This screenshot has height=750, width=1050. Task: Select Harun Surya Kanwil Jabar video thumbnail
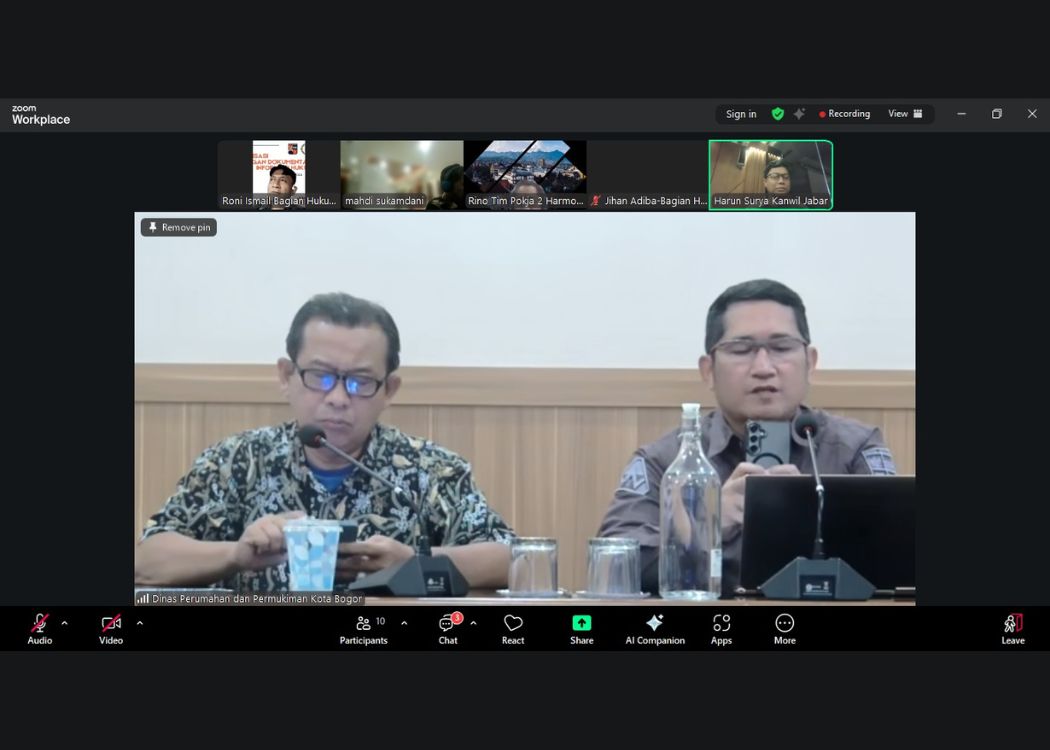coord(770,174)
